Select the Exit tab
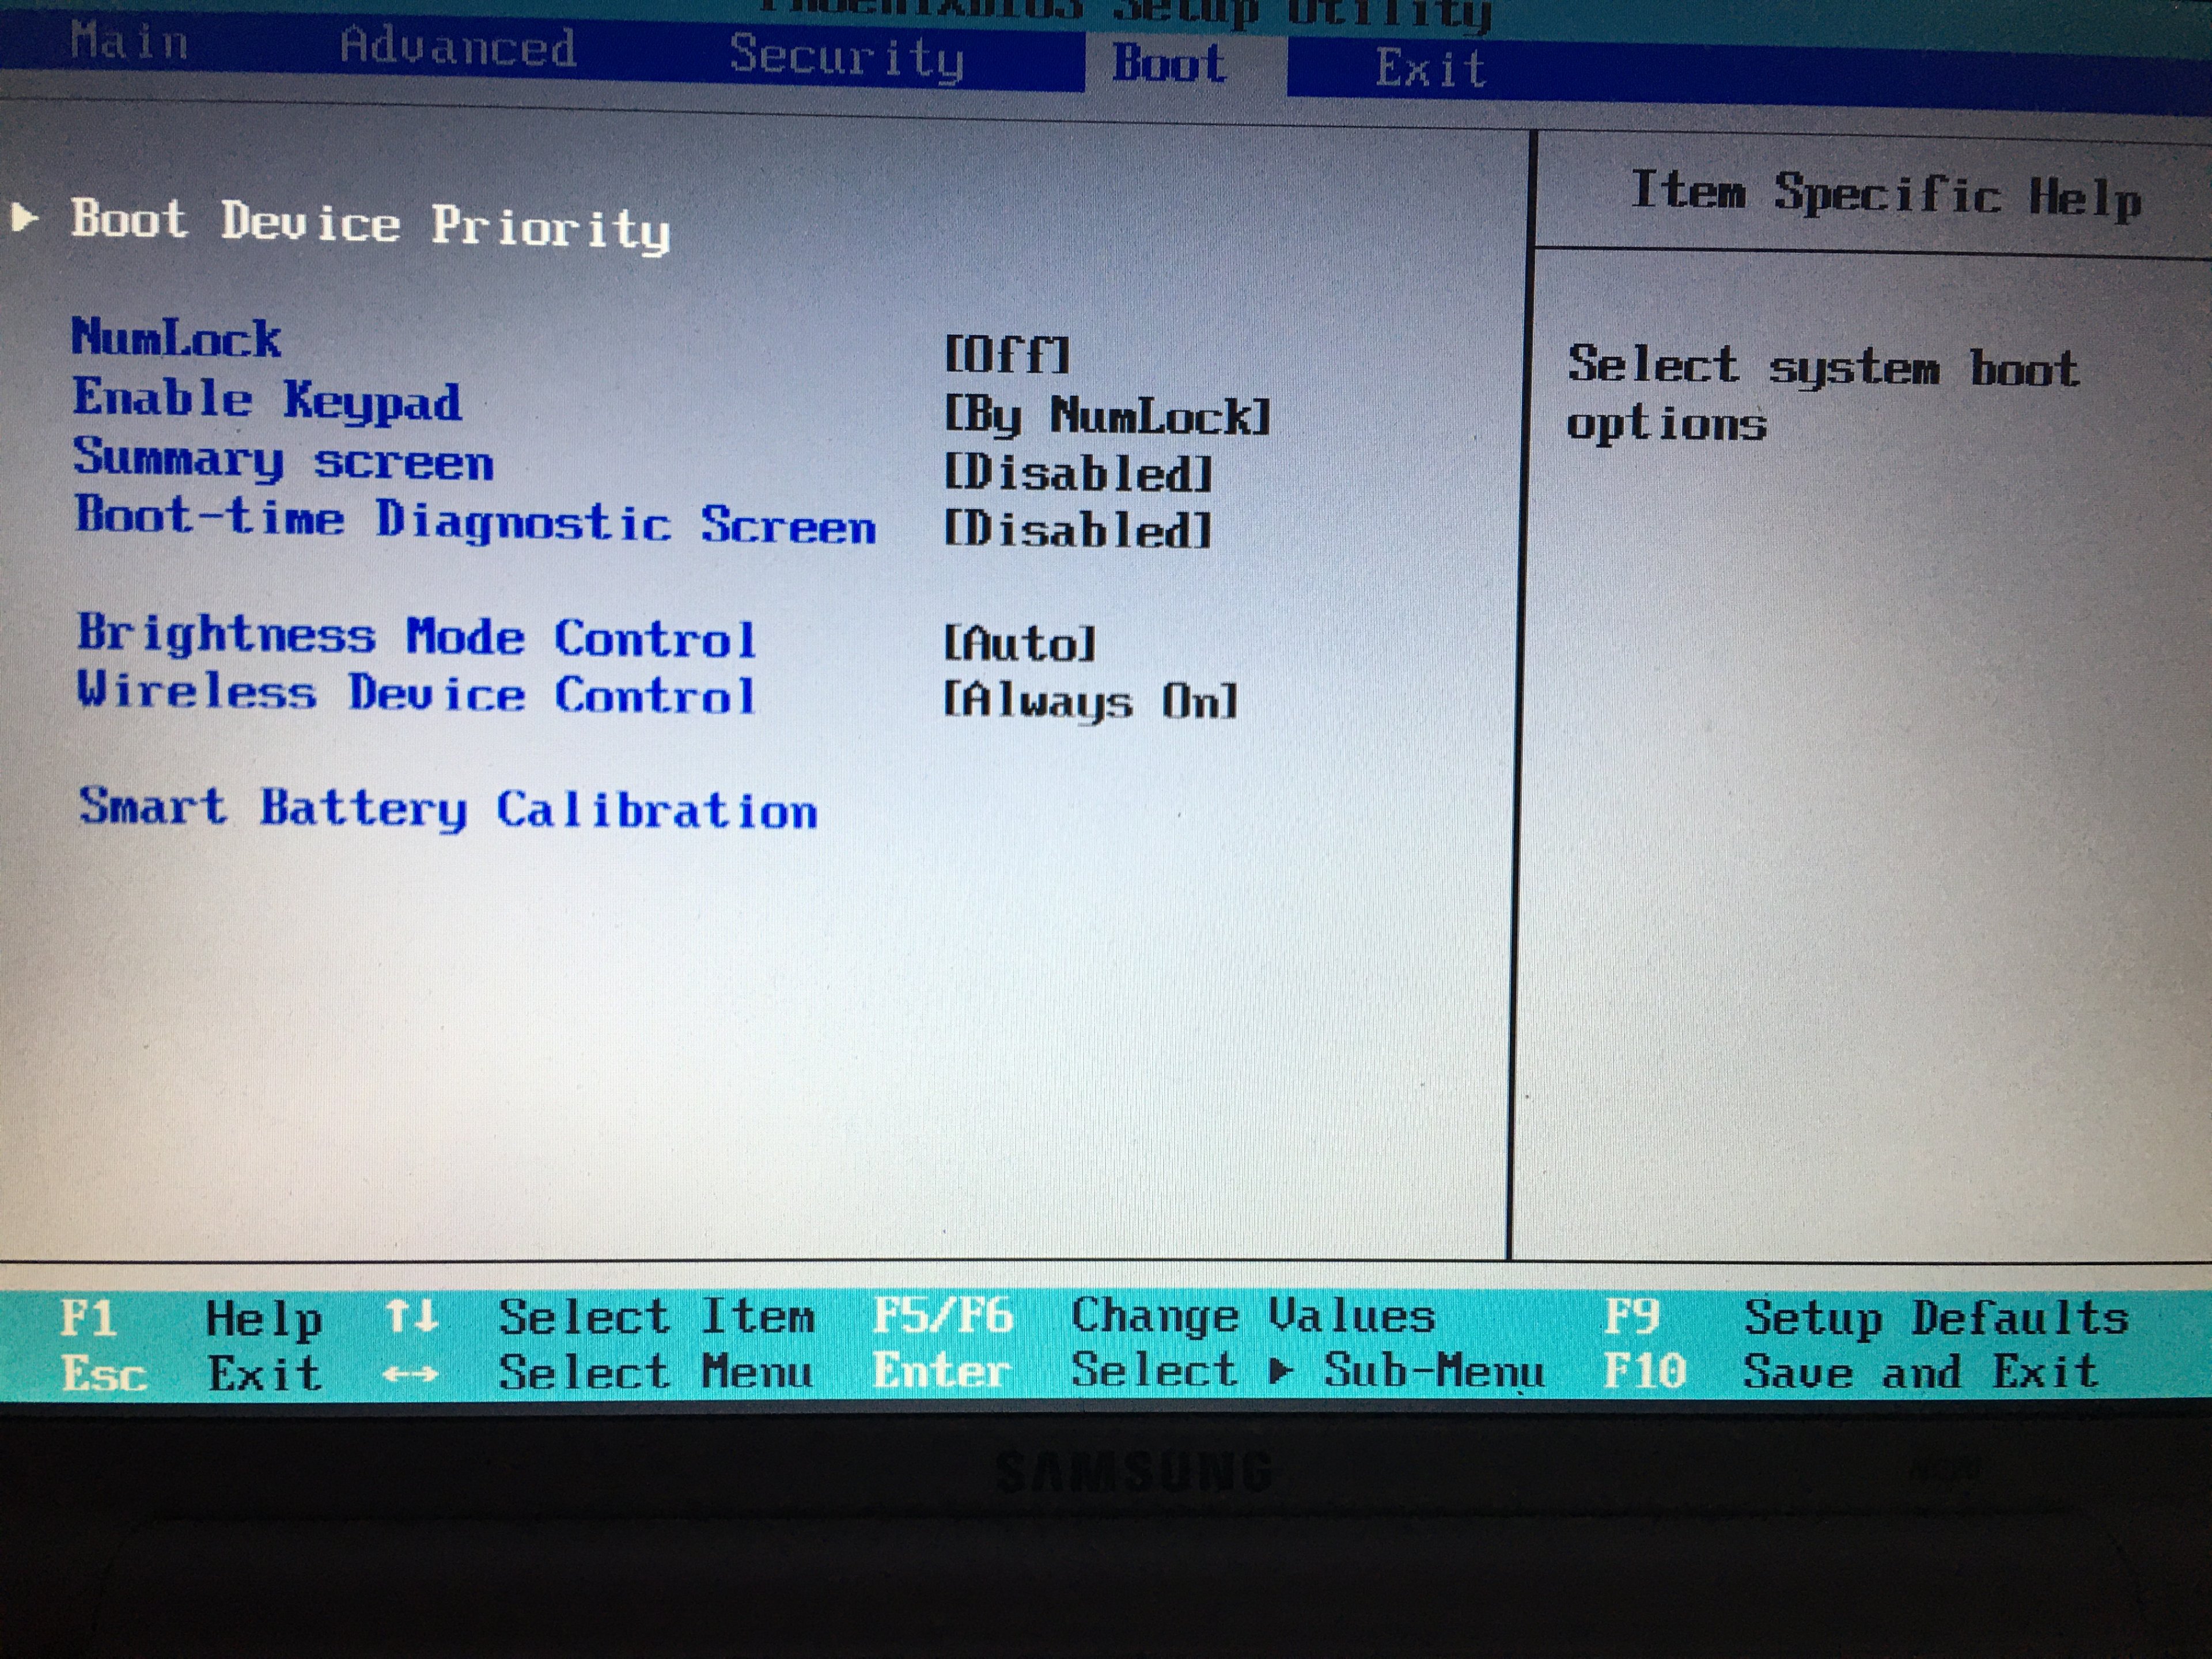 (1430, 69)
